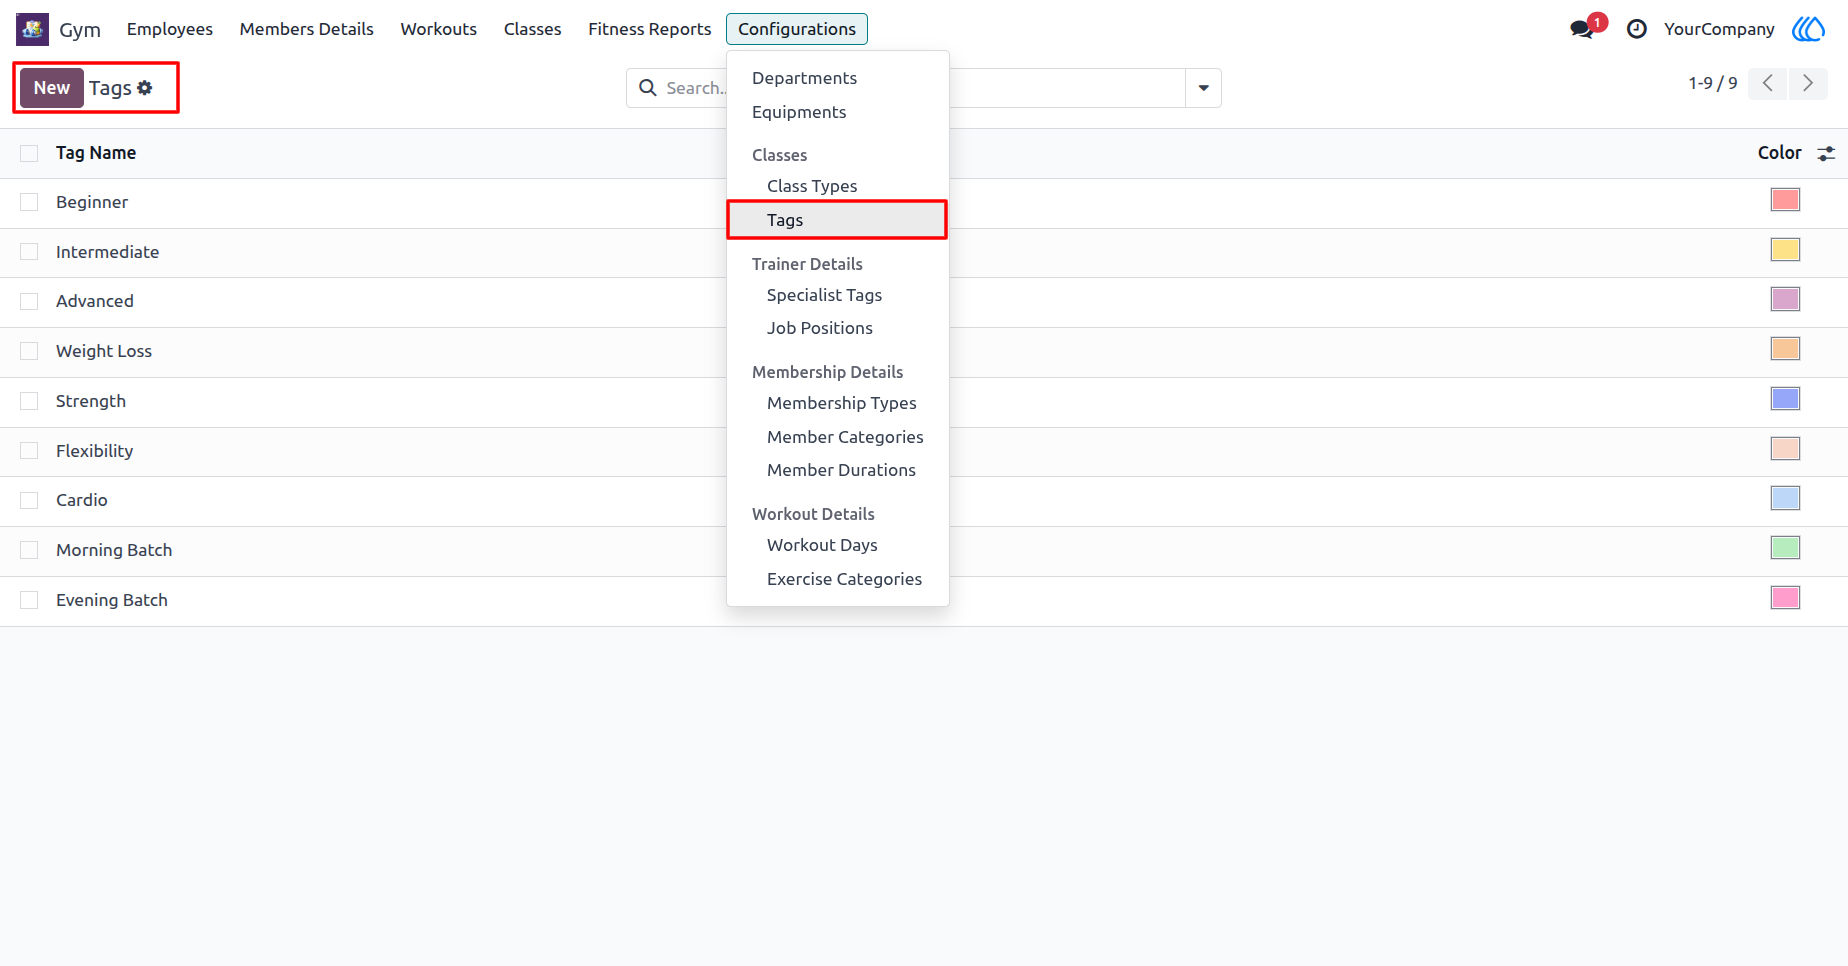Screen dimensions: 1848x966
Task: Open the activities clock icon
Action: point(1637,29)
